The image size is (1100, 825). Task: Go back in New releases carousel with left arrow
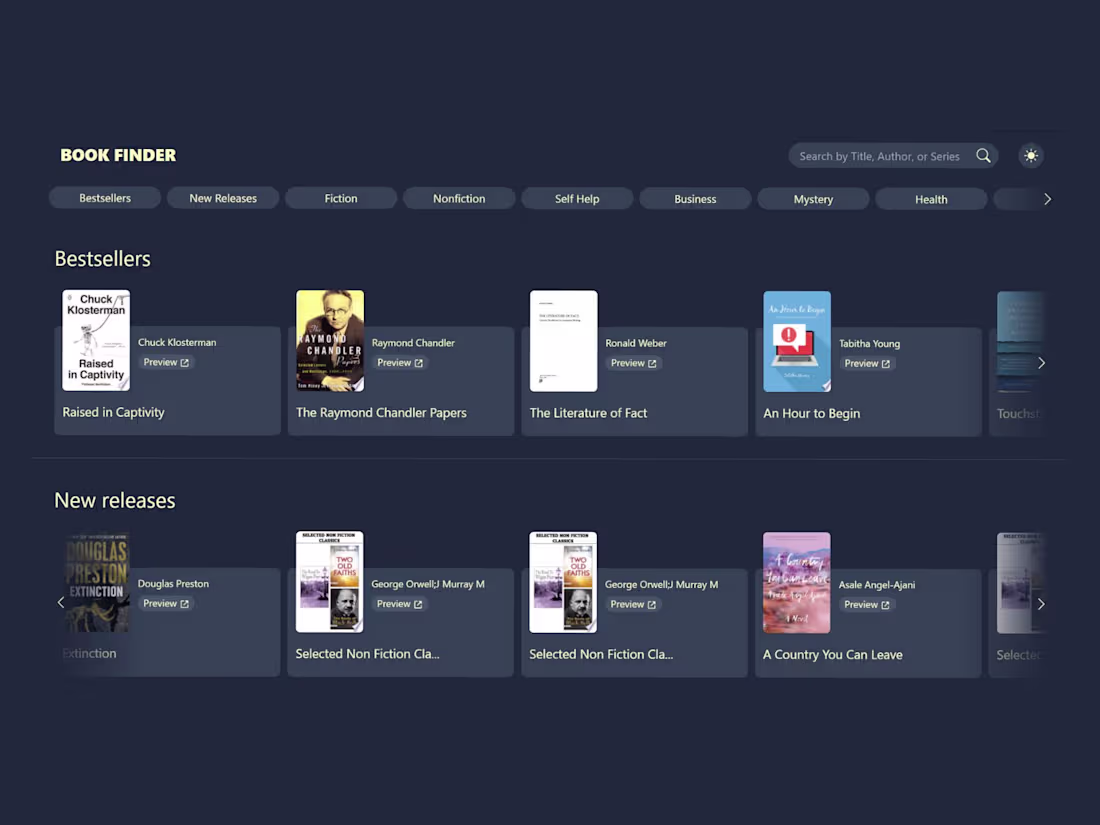pyautogui.click(x=60, y=602)
